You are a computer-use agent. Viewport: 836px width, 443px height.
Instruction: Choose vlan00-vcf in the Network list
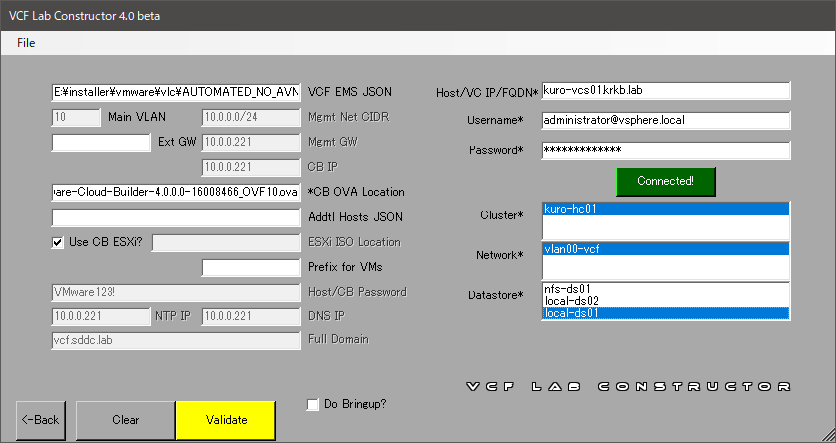[x=665, y=249]
